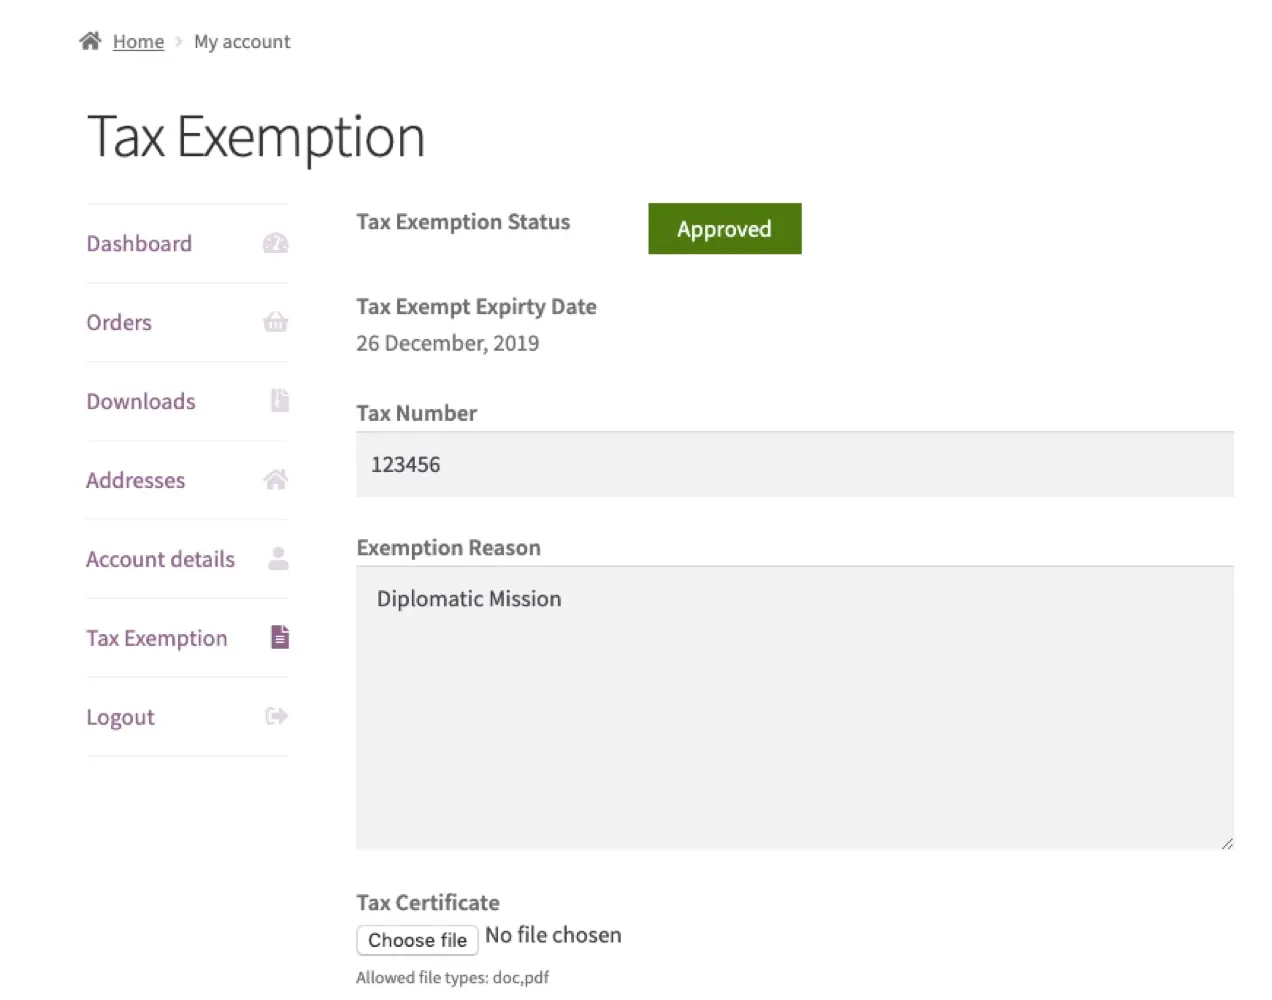Go to Orders in the sidebar

tap(119, 323)
